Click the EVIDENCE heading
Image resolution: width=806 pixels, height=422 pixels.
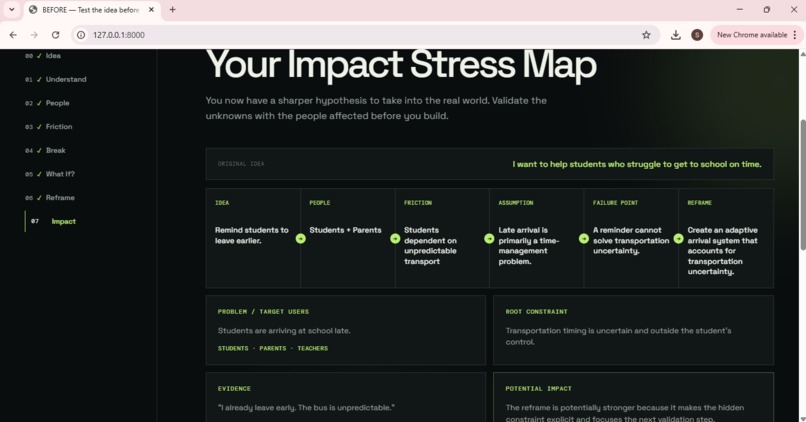(234, 389)
